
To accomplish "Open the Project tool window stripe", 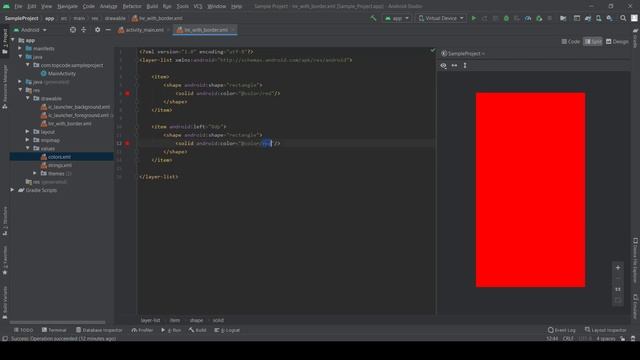I will click(5, 41).
